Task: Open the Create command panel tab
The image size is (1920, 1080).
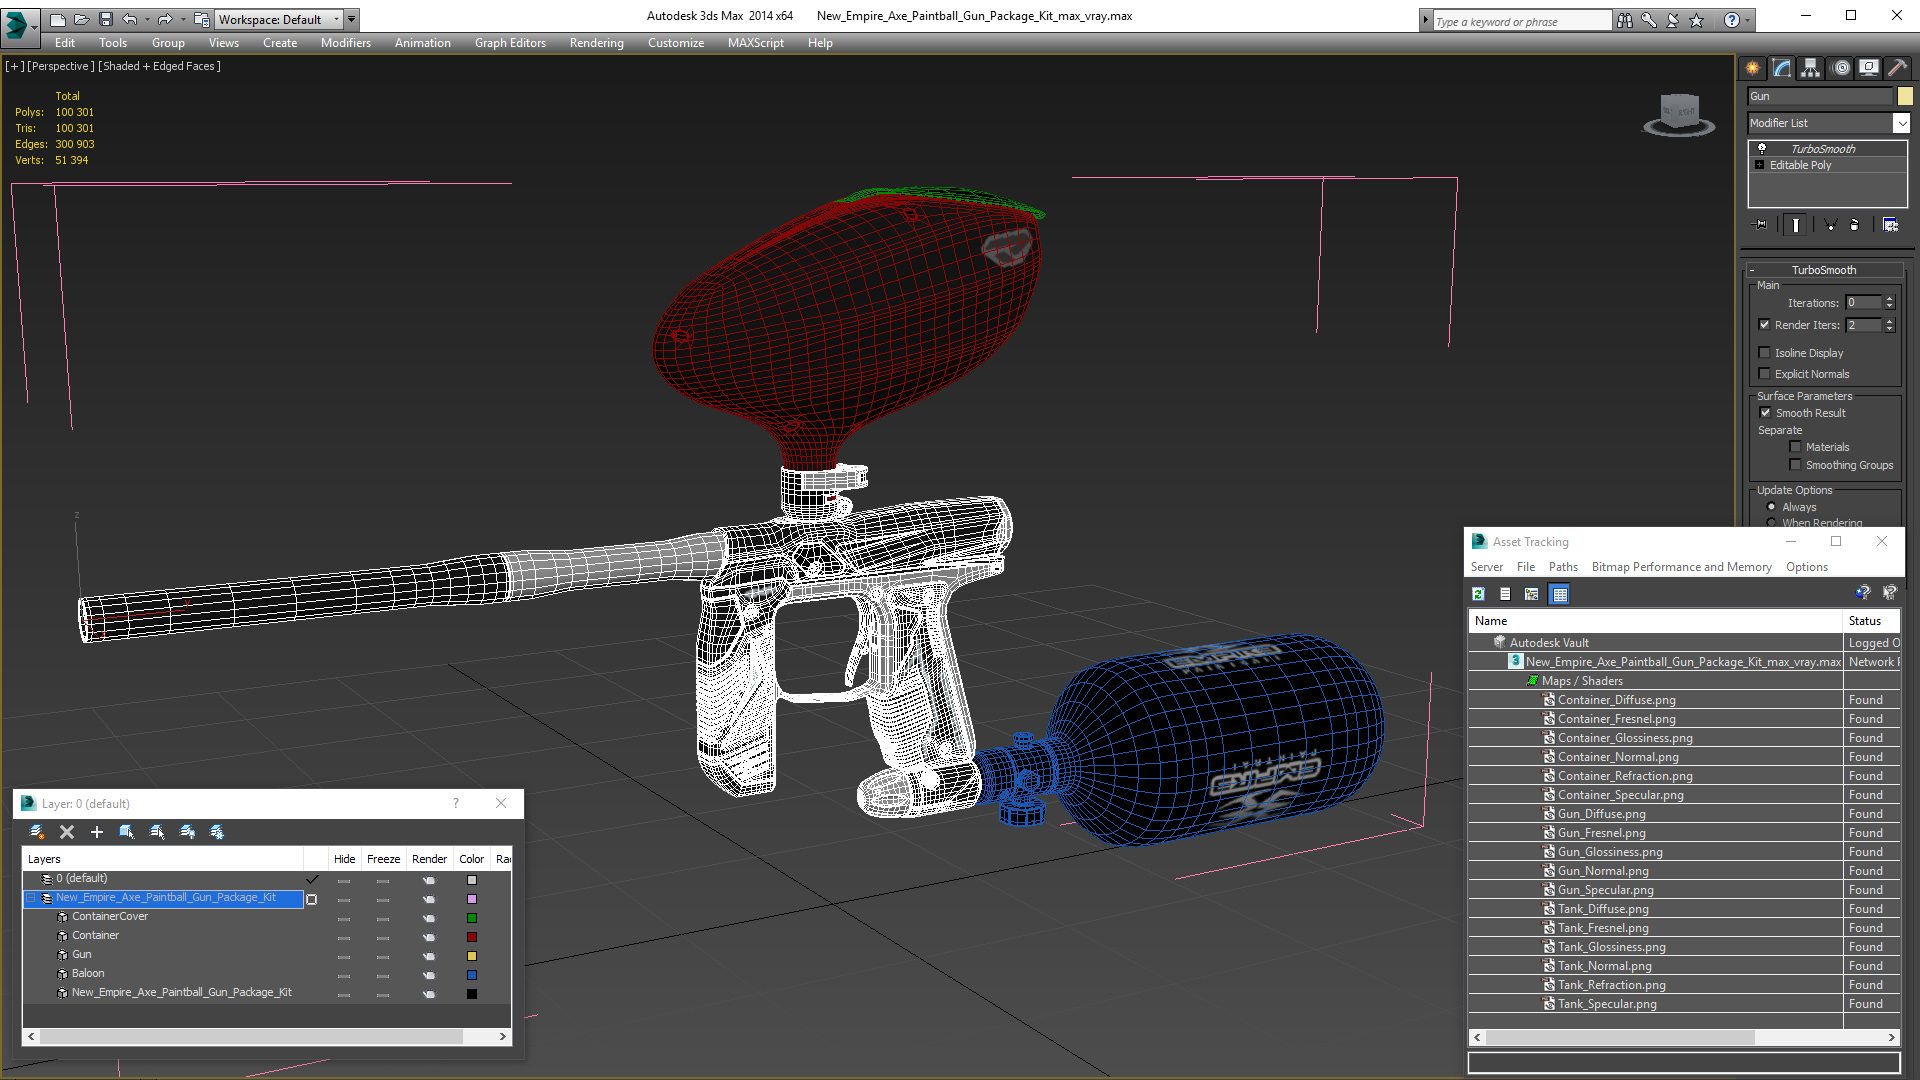Action: tap(1752, 68)
